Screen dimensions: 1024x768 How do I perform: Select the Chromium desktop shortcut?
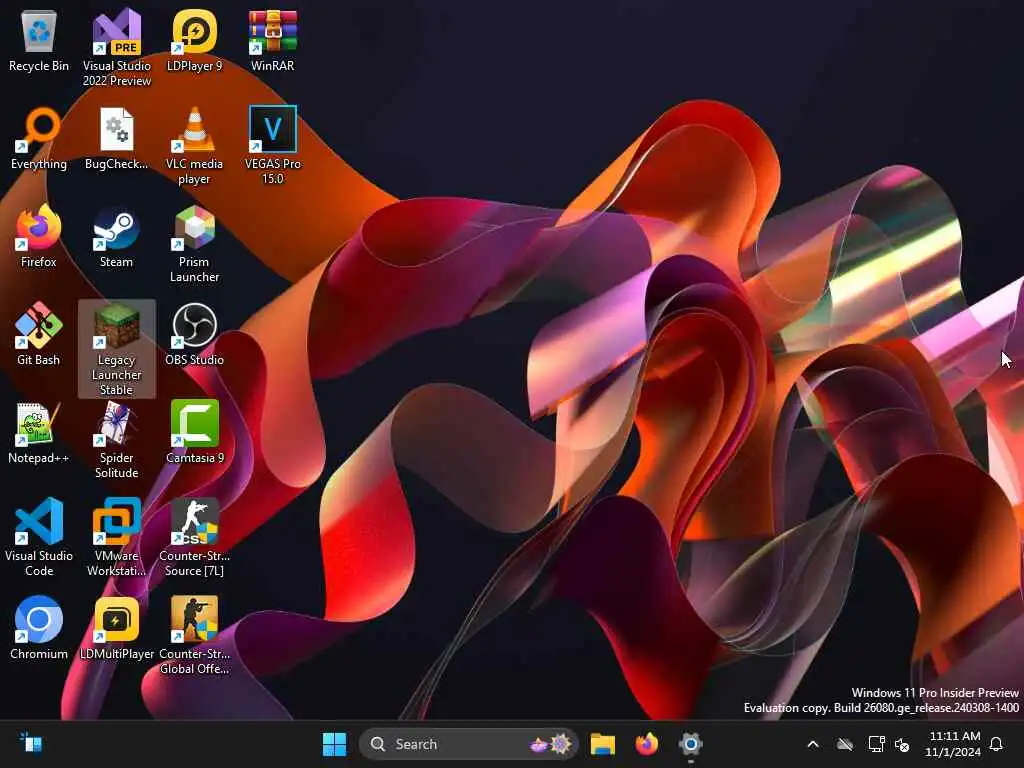(39, 628)
